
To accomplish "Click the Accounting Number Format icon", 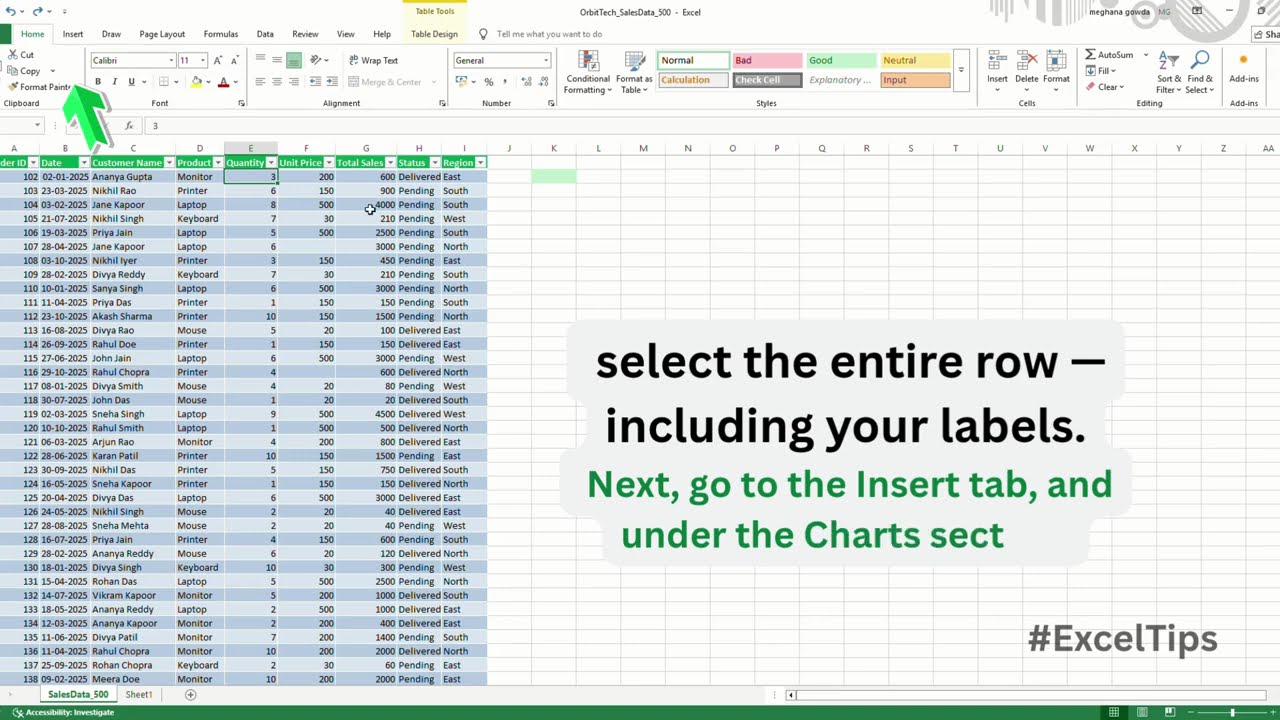I will [x=462, y=82].
